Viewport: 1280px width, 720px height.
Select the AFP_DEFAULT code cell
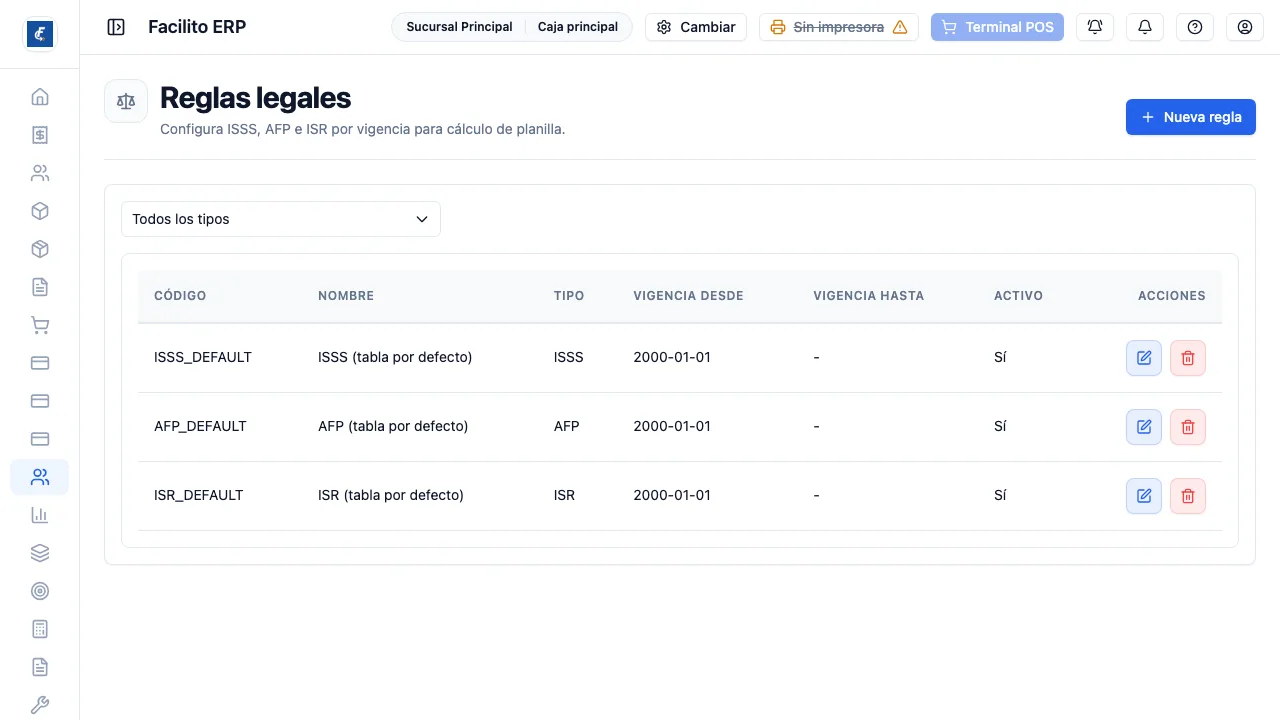click(x=200, y=426)
